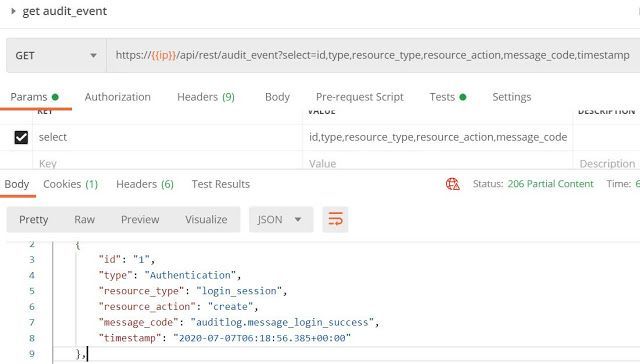
Task: Click line number 5 in gutter
Action: click(x=32, y=291)
